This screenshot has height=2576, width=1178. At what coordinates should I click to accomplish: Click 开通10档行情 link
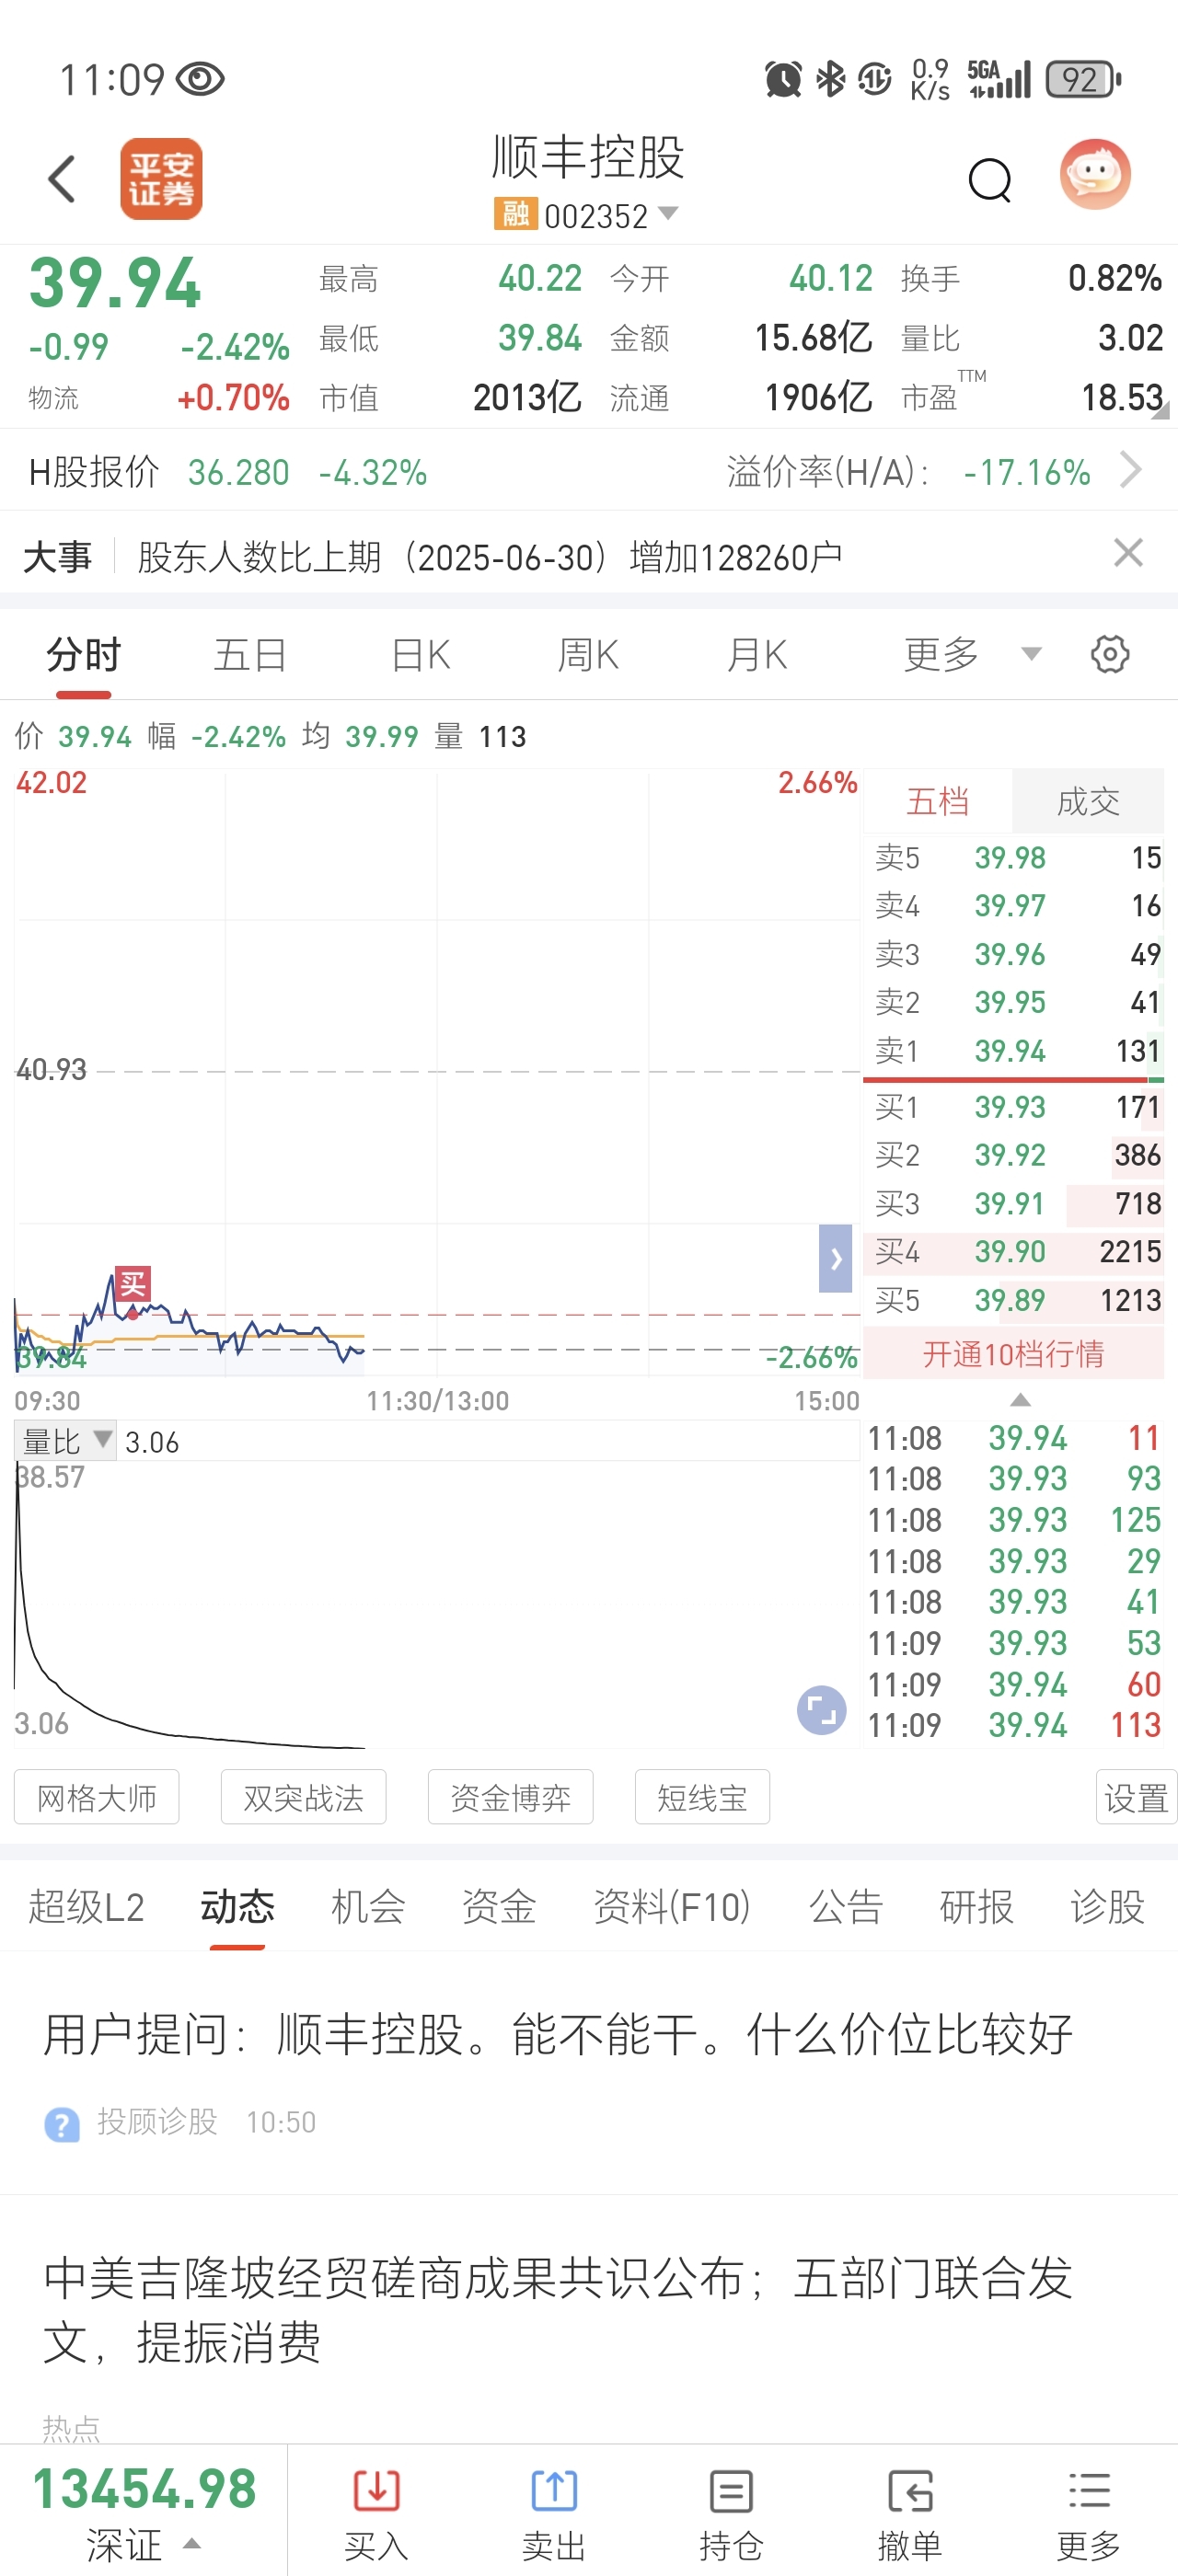[1013, 1354]
